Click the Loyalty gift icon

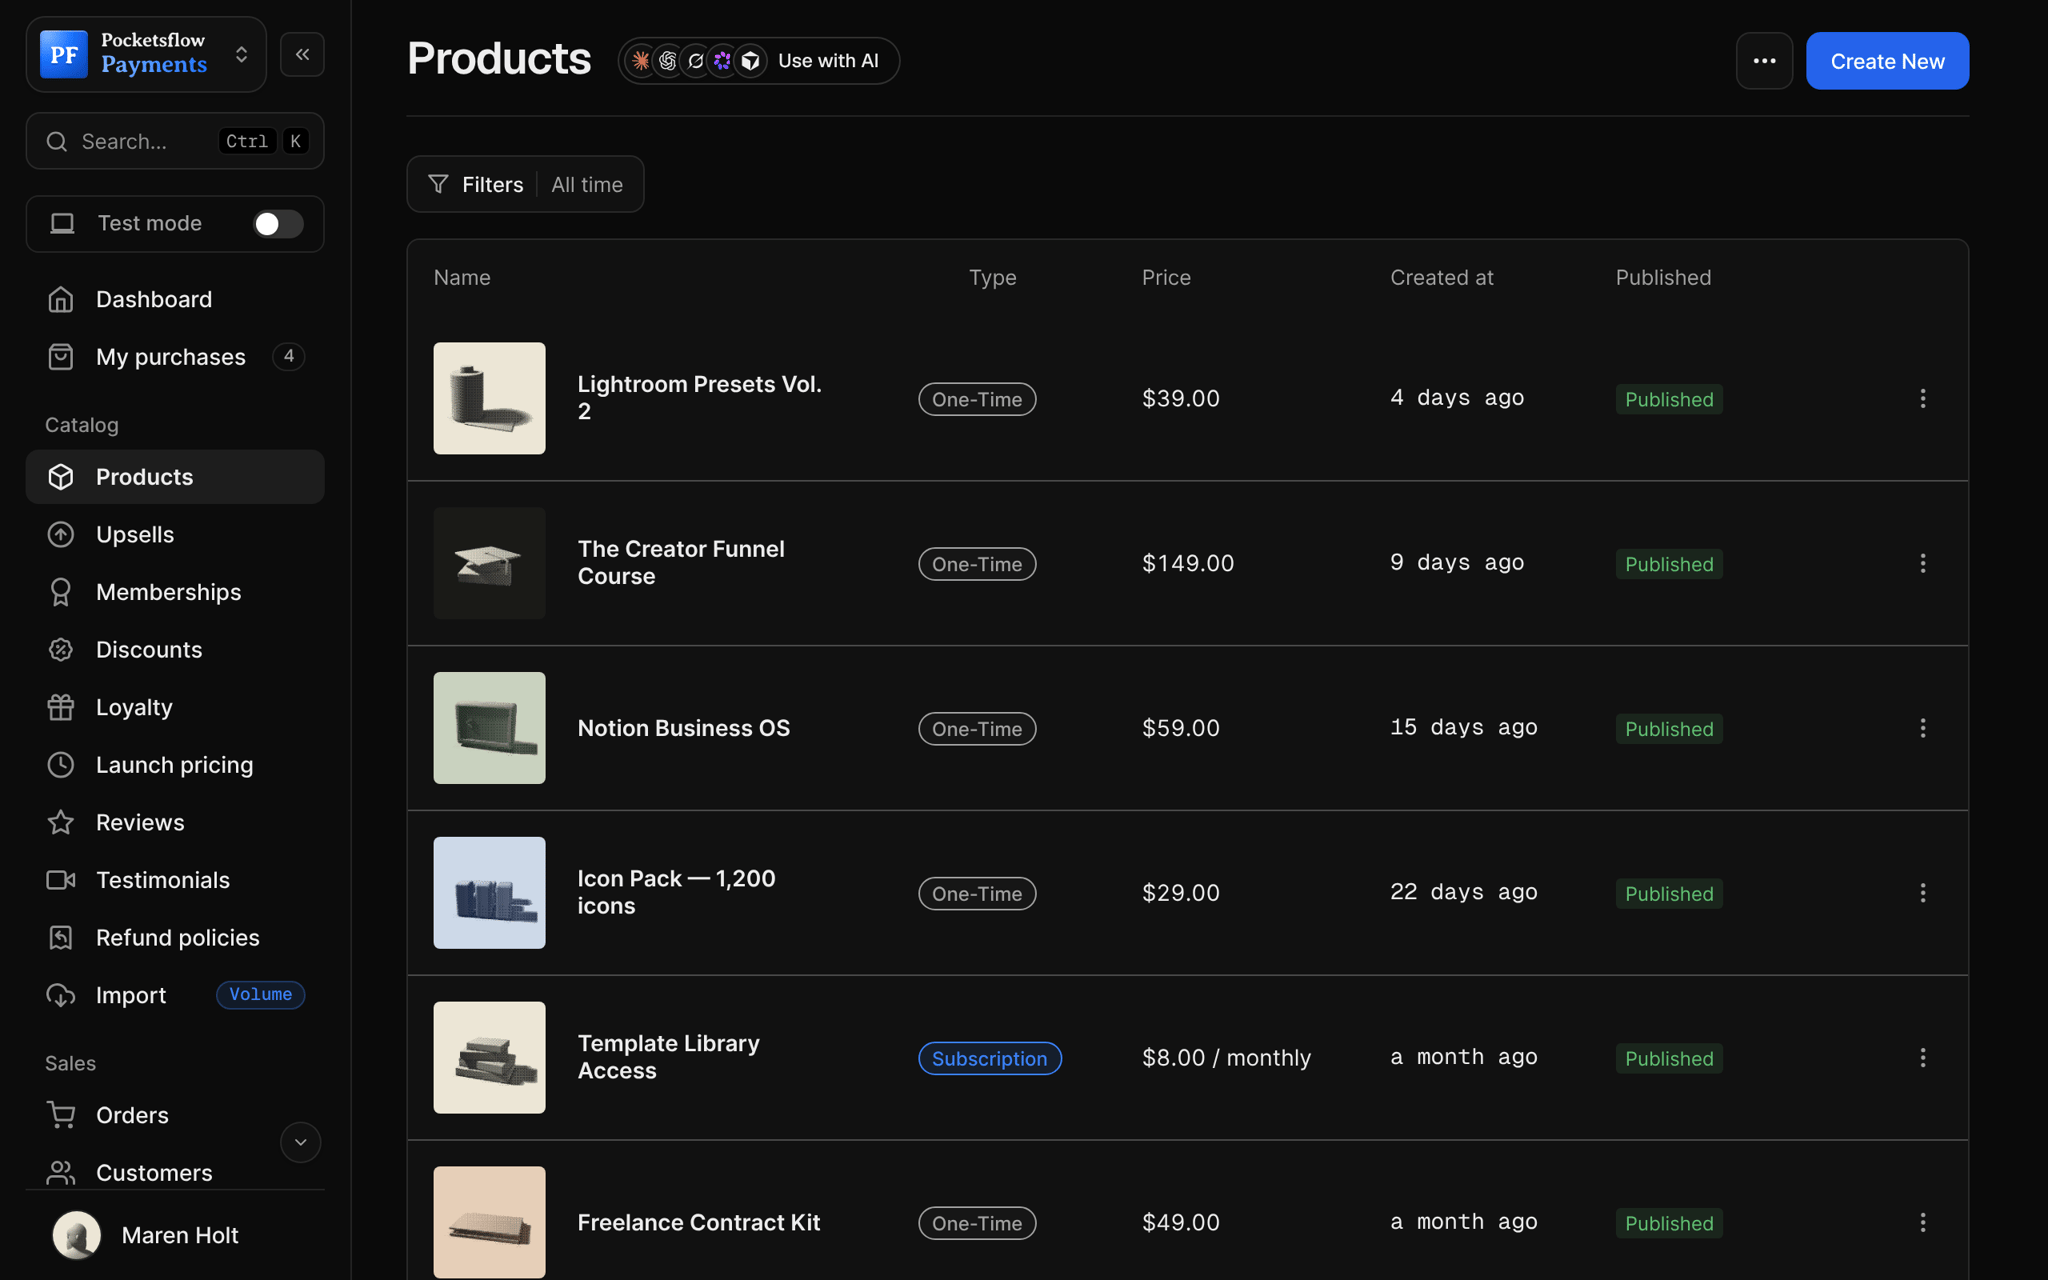point(61,707)
